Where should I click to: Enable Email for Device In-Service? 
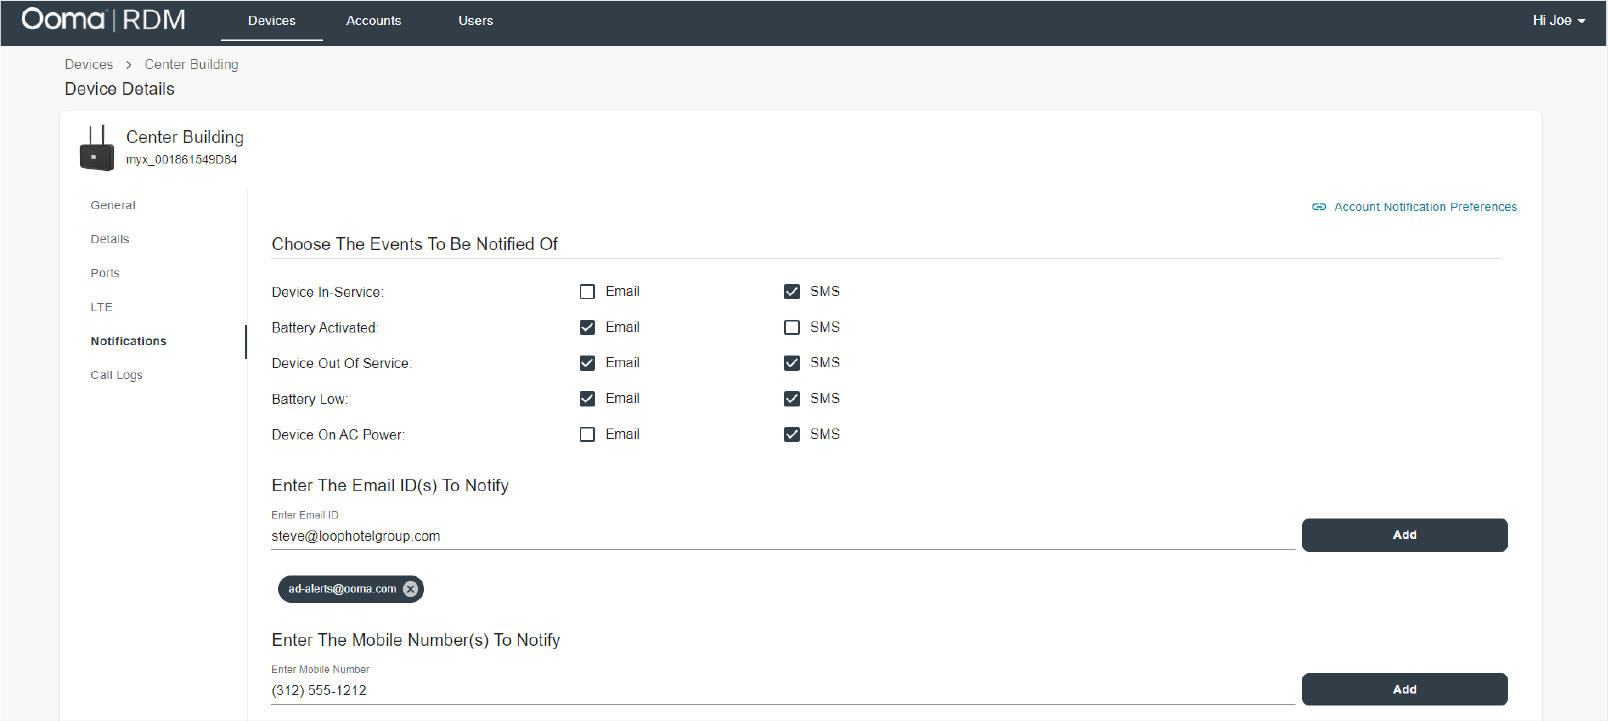(587, 292)
